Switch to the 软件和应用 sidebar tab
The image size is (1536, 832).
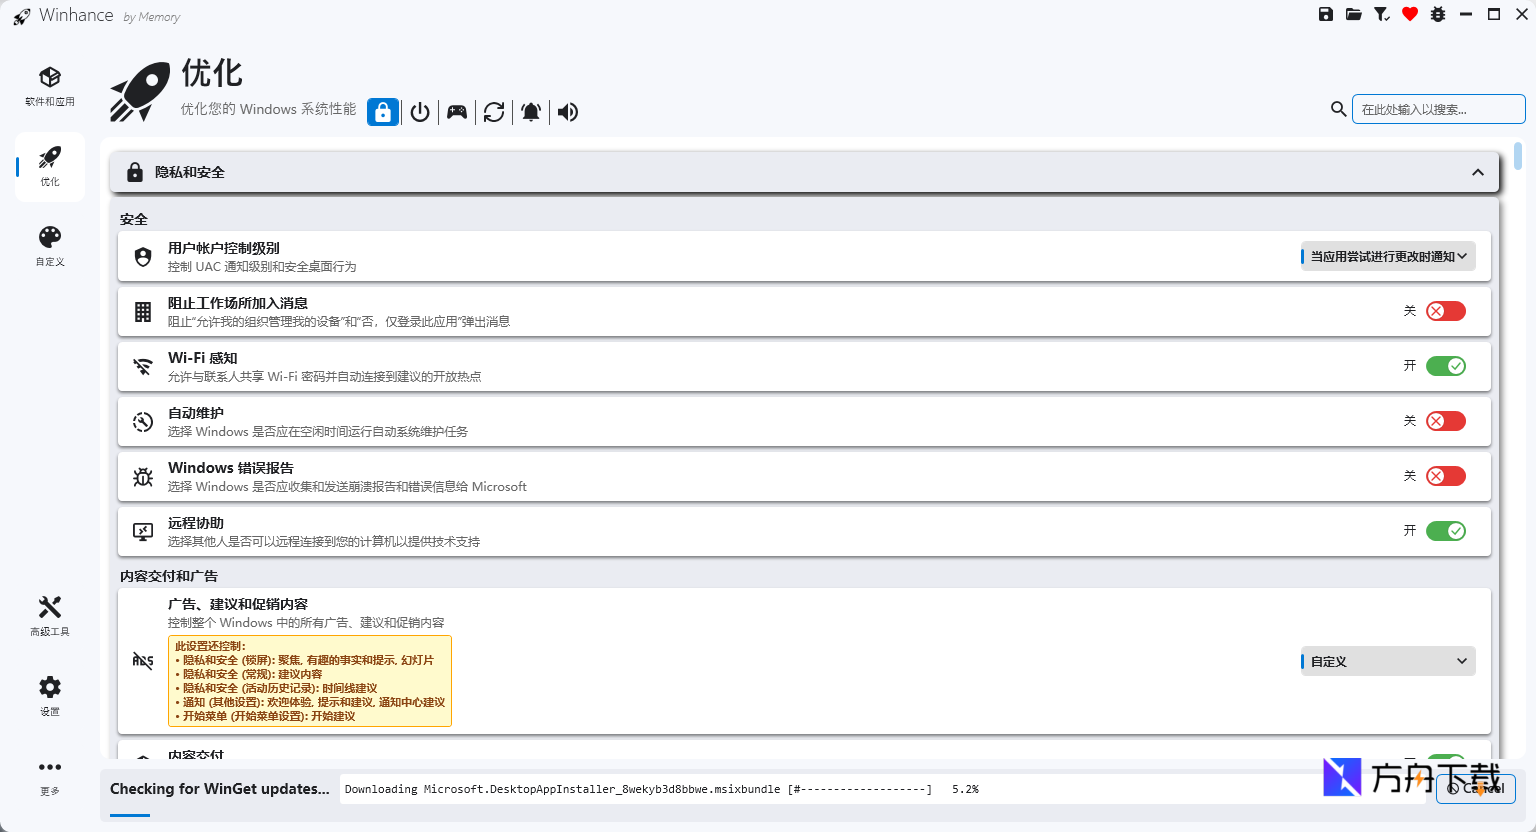(50, 87)
